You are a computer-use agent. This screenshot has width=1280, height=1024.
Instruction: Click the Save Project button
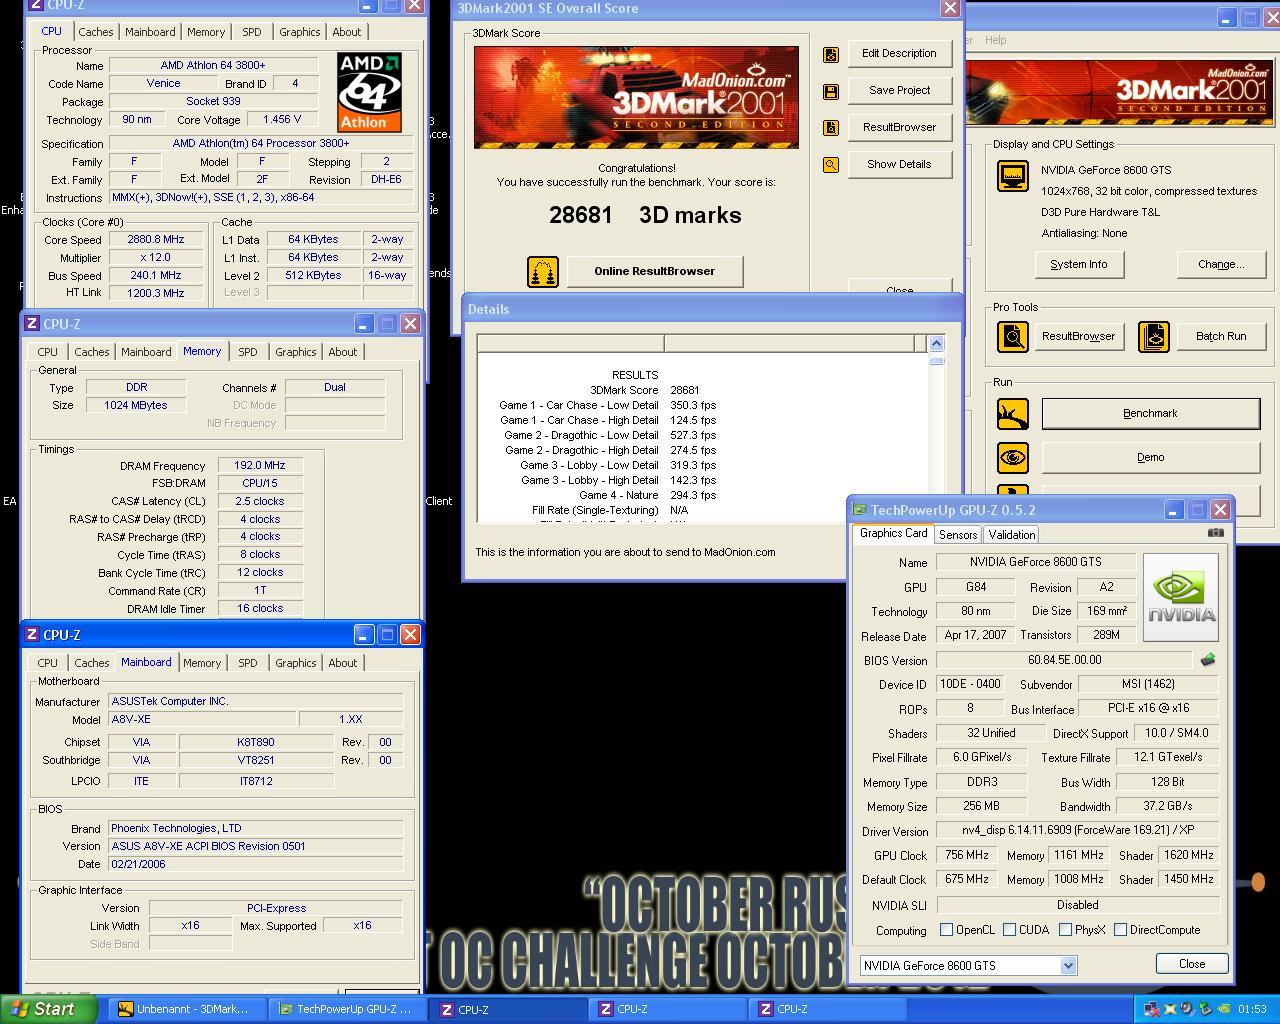pos(899,90)
